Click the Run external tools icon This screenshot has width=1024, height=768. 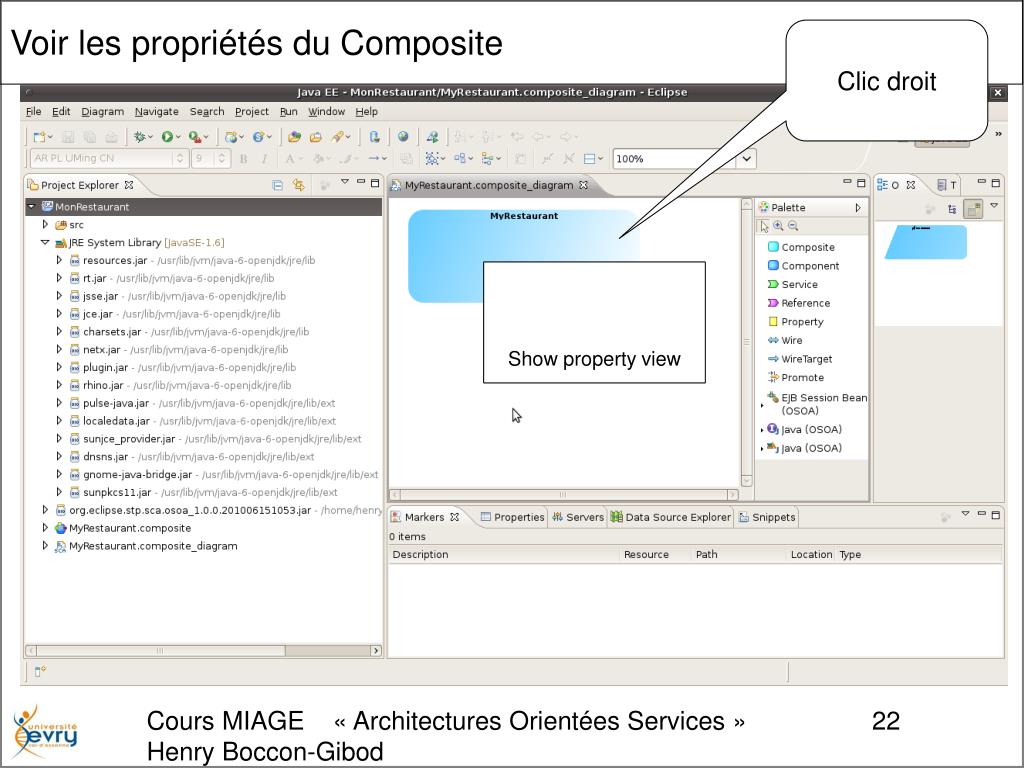coord(195,136)
